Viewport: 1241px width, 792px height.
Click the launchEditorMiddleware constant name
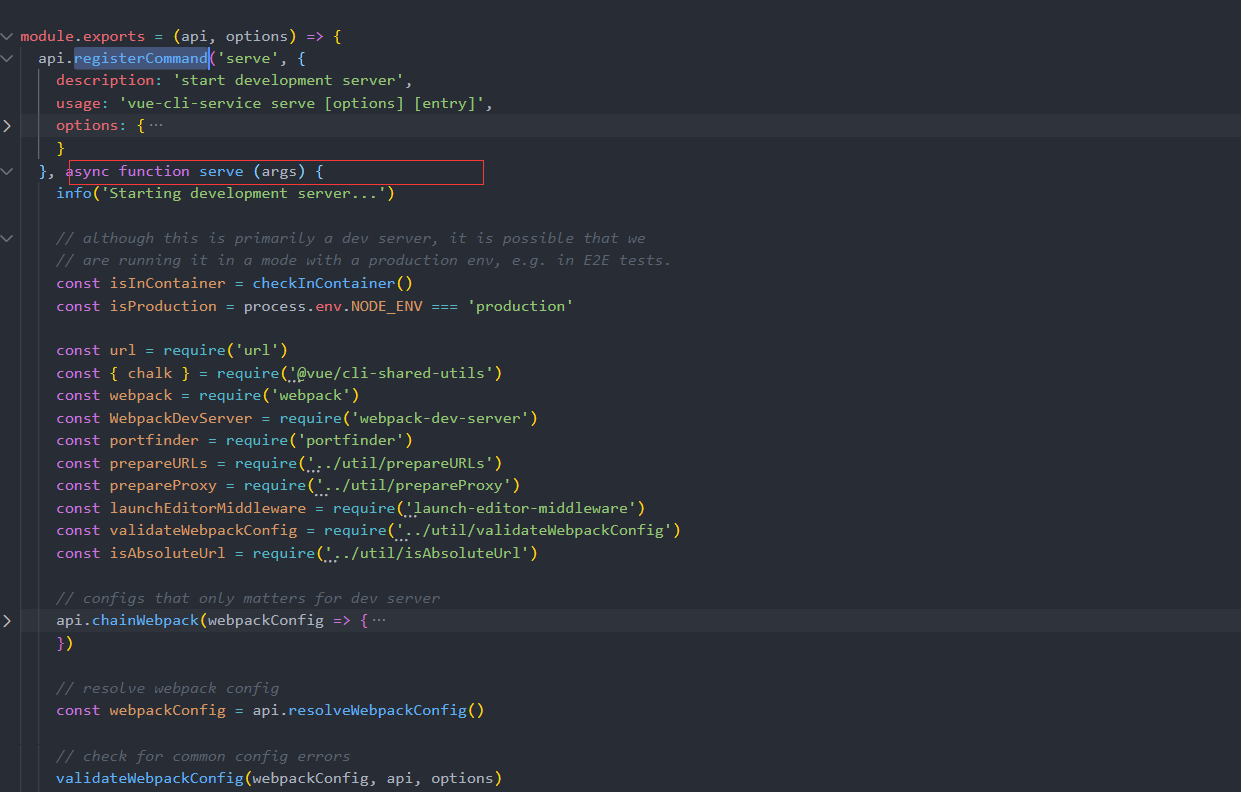pyautogui.click(x=208, y=508)
